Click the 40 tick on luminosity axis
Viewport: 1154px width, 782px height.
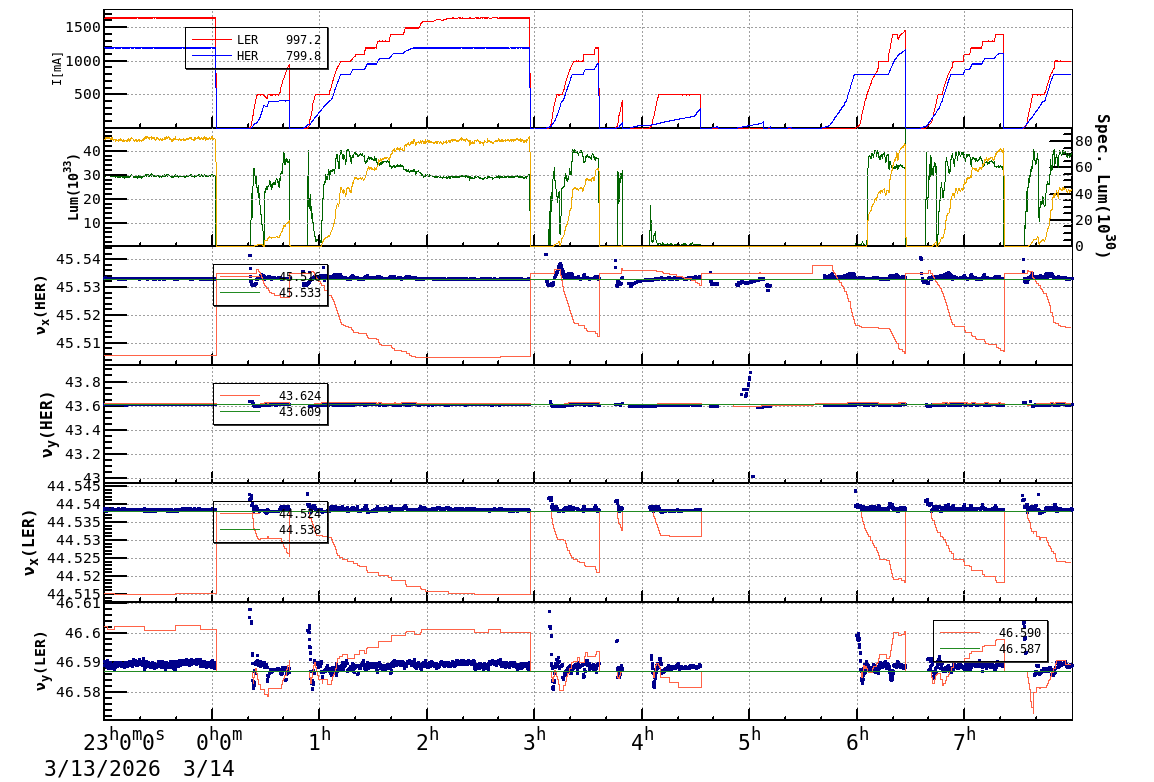click(92, 151)
